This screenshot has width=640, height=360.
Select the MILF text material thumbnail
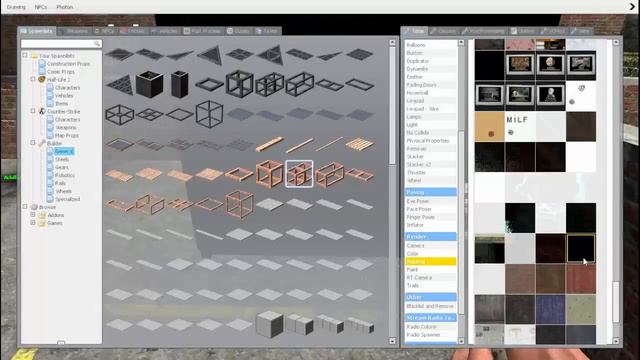pos(520,127)
